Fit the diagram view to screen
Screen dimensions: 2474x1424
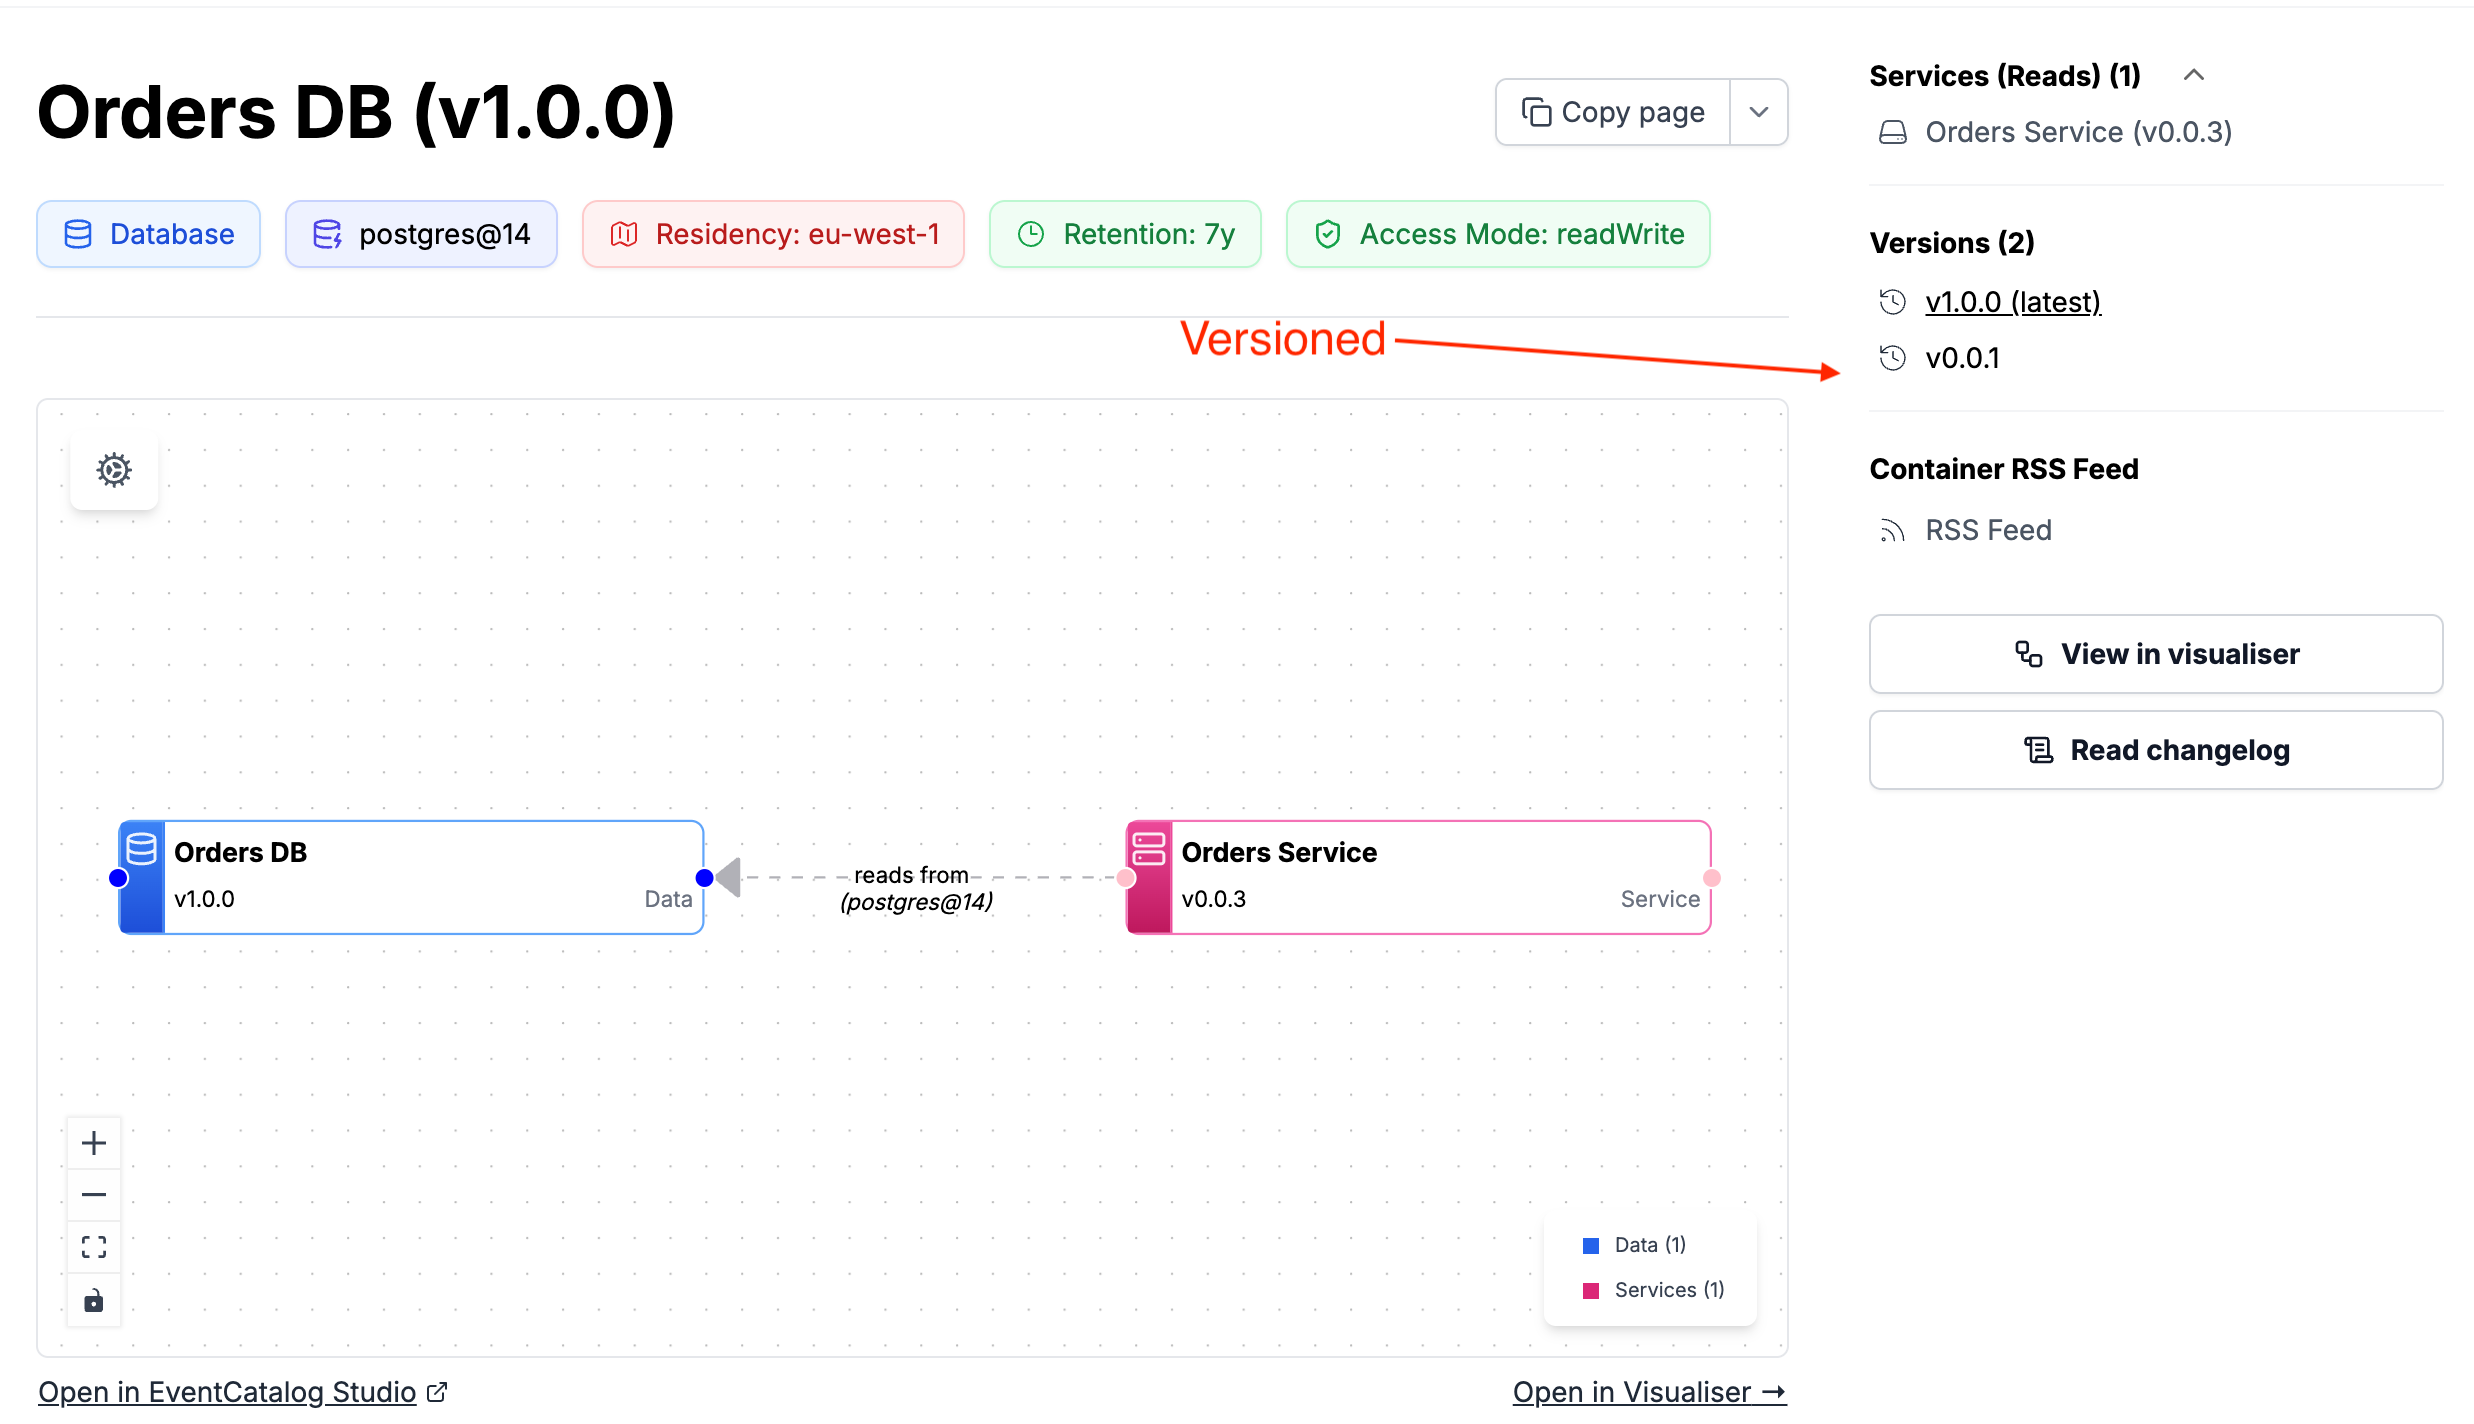click(94, 1247)
